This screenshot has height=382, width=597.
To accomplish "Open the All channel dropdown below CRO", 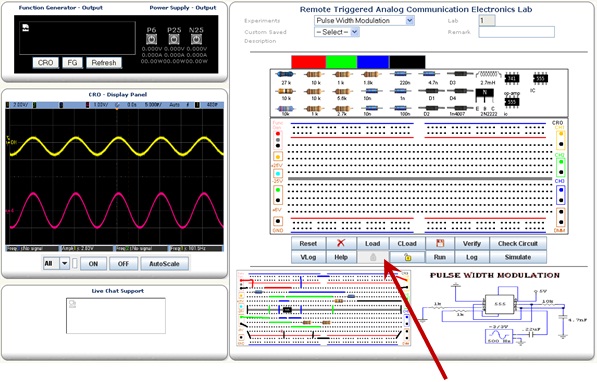I will point(56,264).
